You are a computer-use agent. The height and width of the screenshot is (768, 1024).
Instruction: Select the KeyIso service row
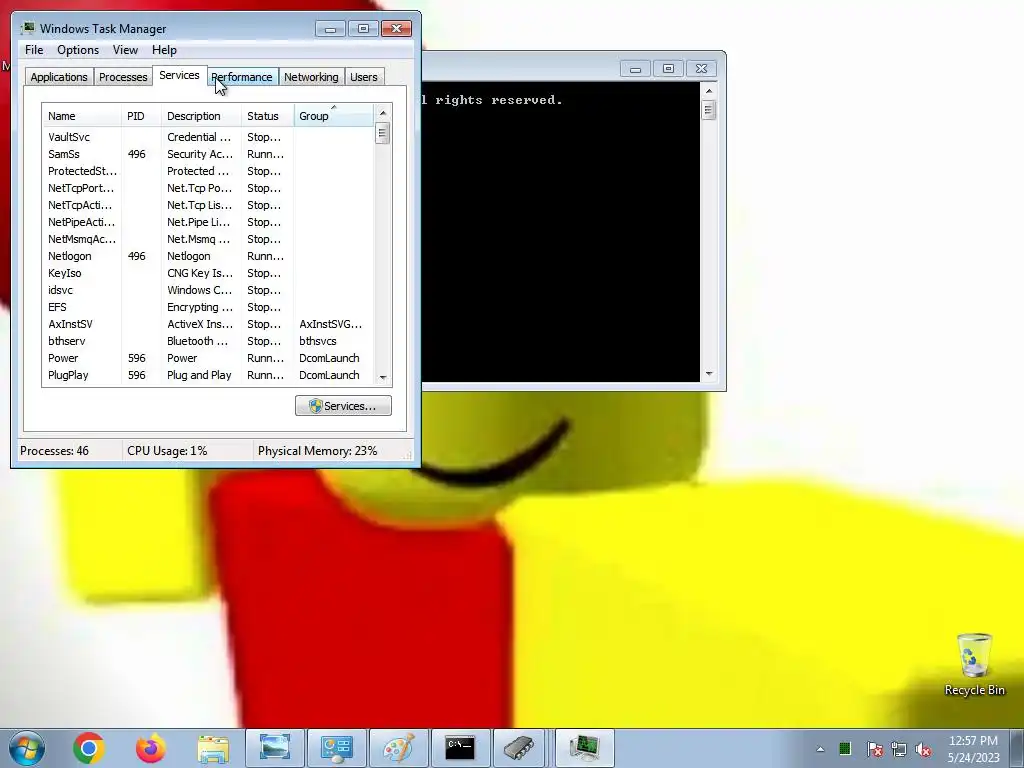tap(208, 273)
